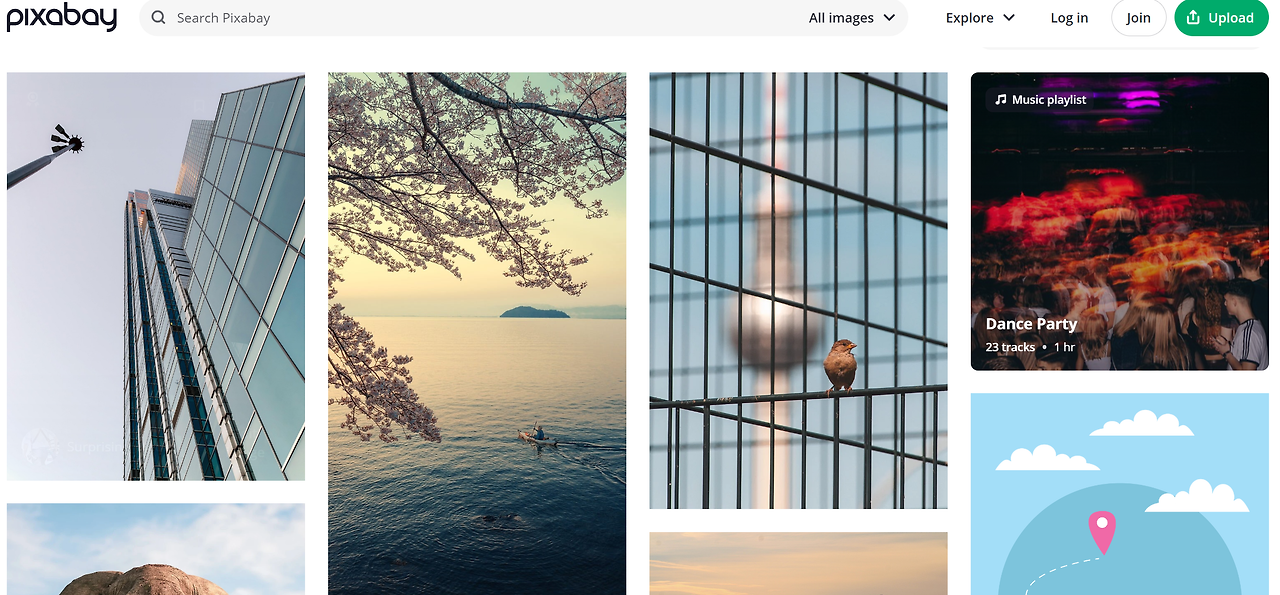
Task: Open the sunset sky photo below sparrow
Action: coord(798,563)
